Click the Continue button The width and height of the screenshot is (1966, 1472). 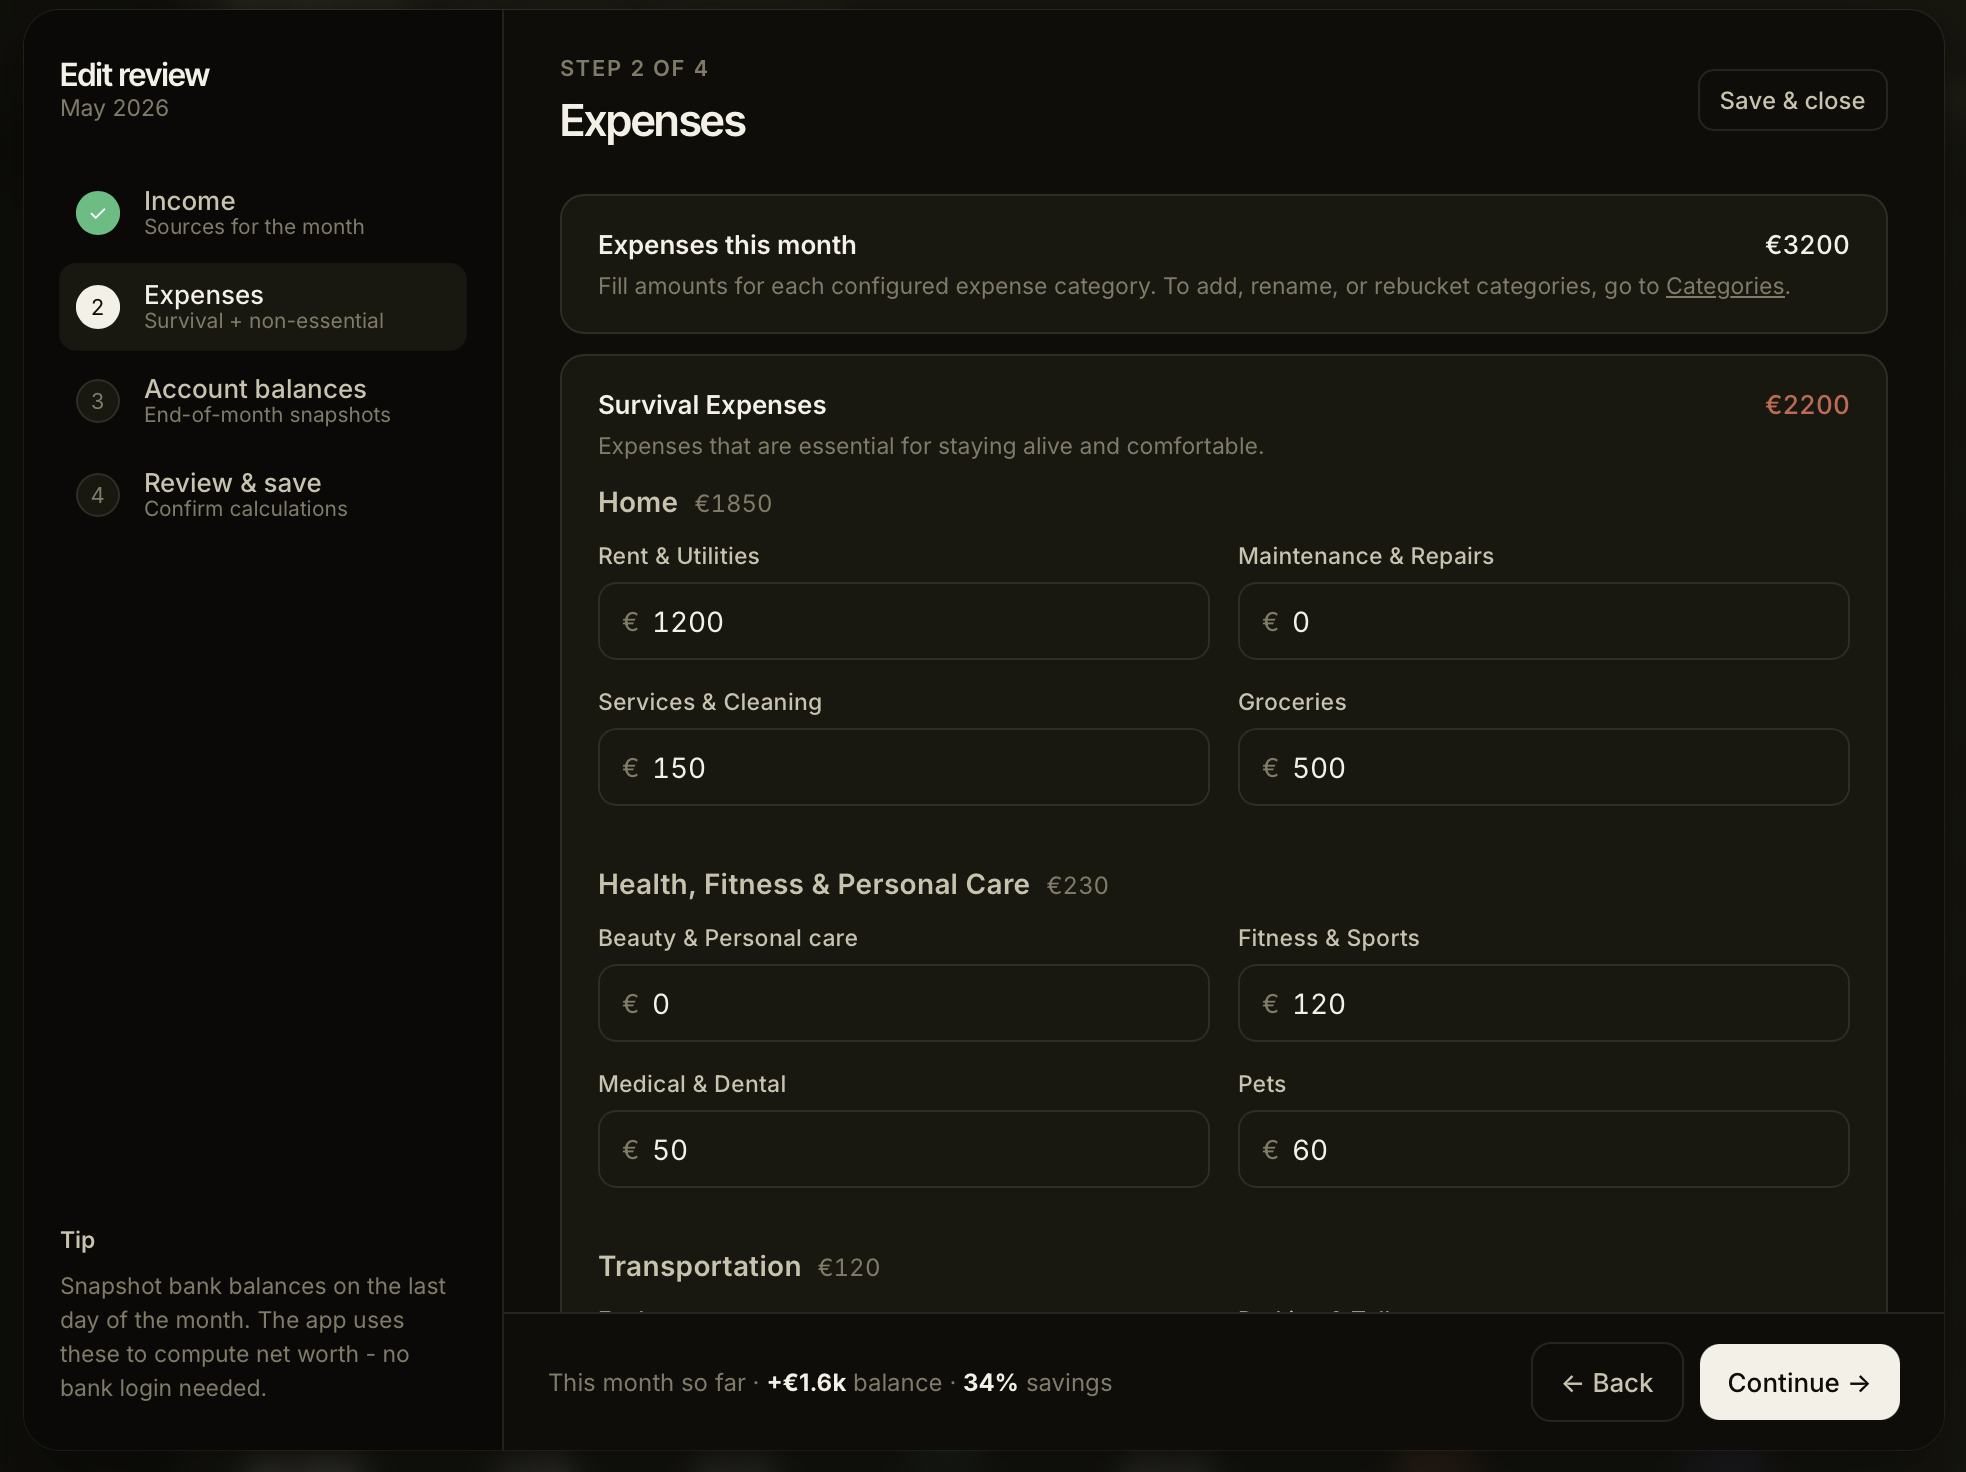[x=1799, y=1382]
